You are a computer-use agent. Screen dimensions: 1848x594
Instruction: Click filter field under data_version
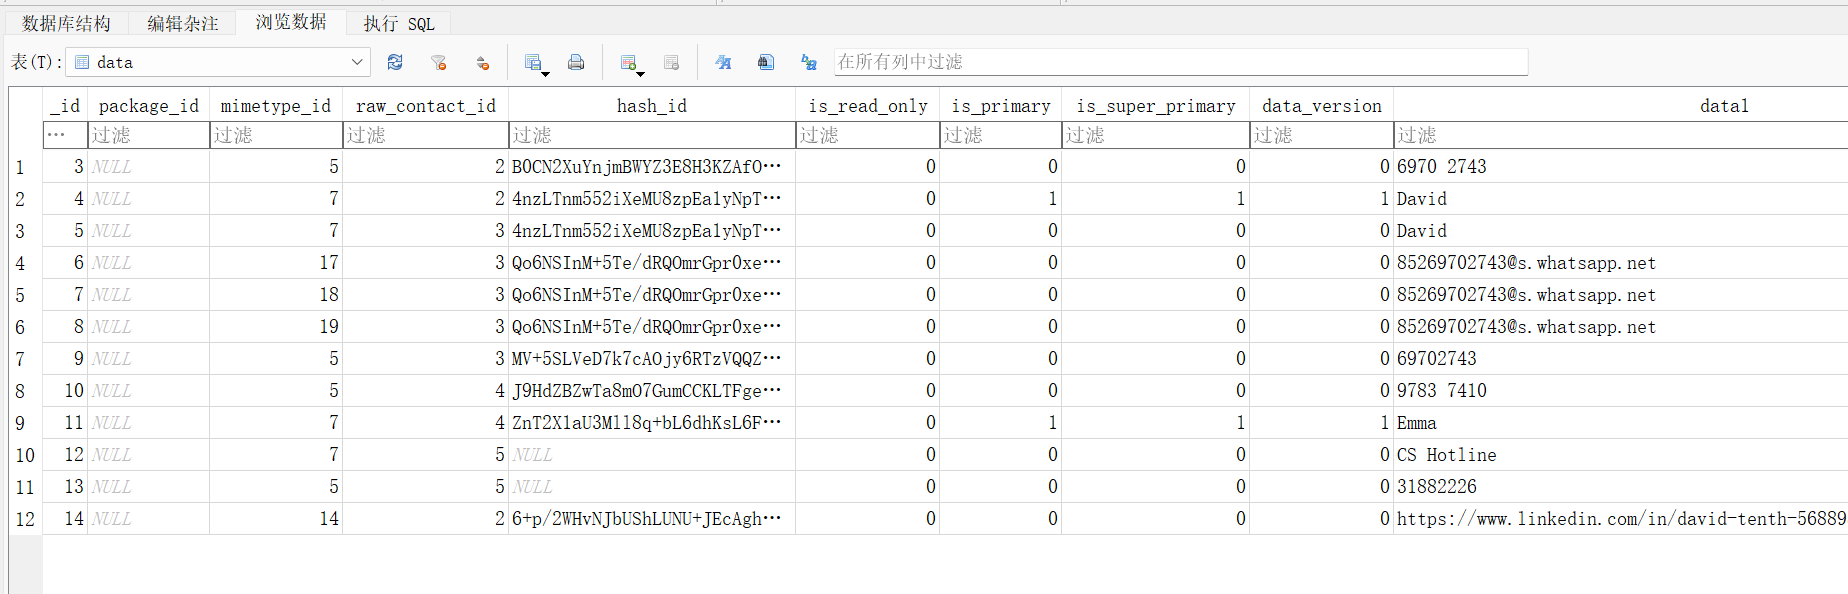point(1322,135)
